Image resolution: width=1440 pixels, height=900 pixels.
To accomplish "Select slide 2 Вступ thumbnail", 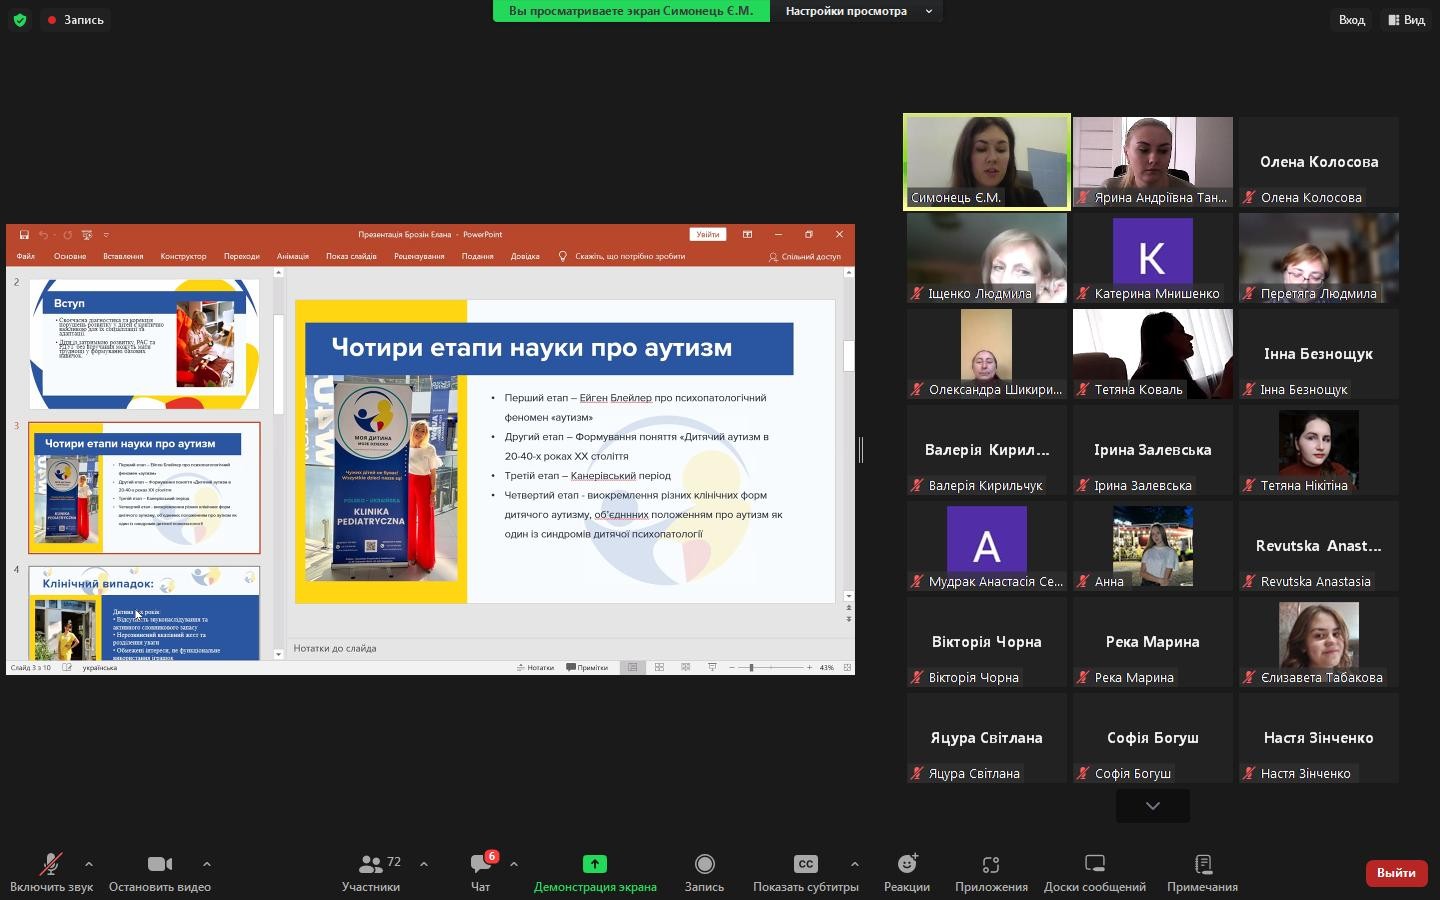I will (144, 344).
